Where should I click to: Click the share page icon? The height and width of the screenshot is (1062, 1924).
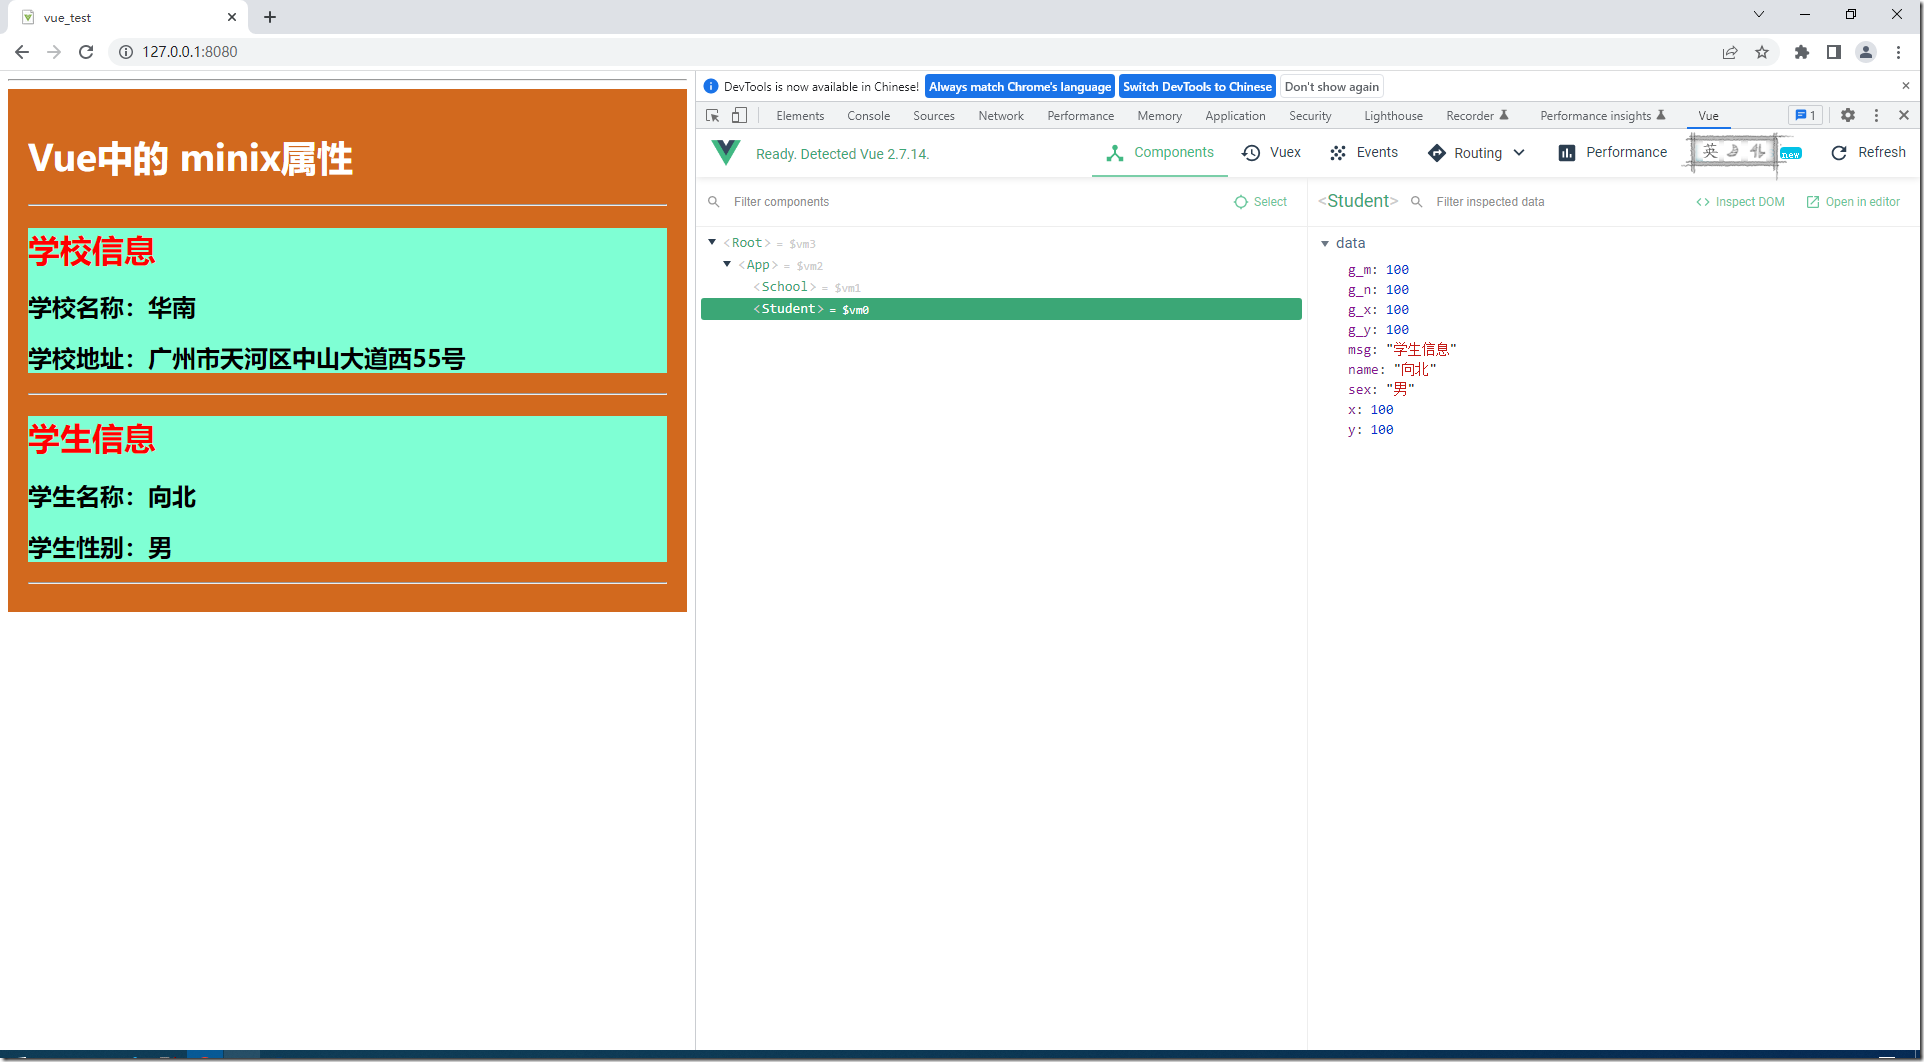(x=1730, y=52)
